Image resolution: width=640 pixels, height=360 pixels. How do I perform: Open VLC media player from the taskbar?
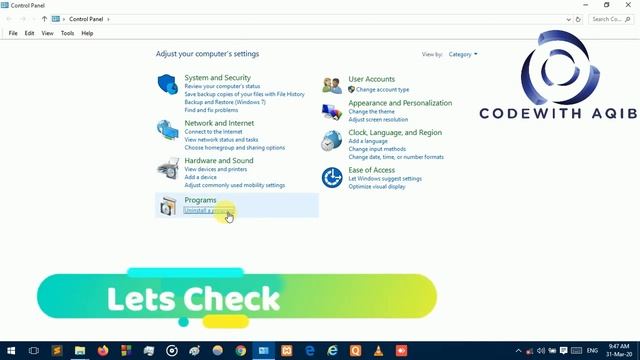pos(378,351)
